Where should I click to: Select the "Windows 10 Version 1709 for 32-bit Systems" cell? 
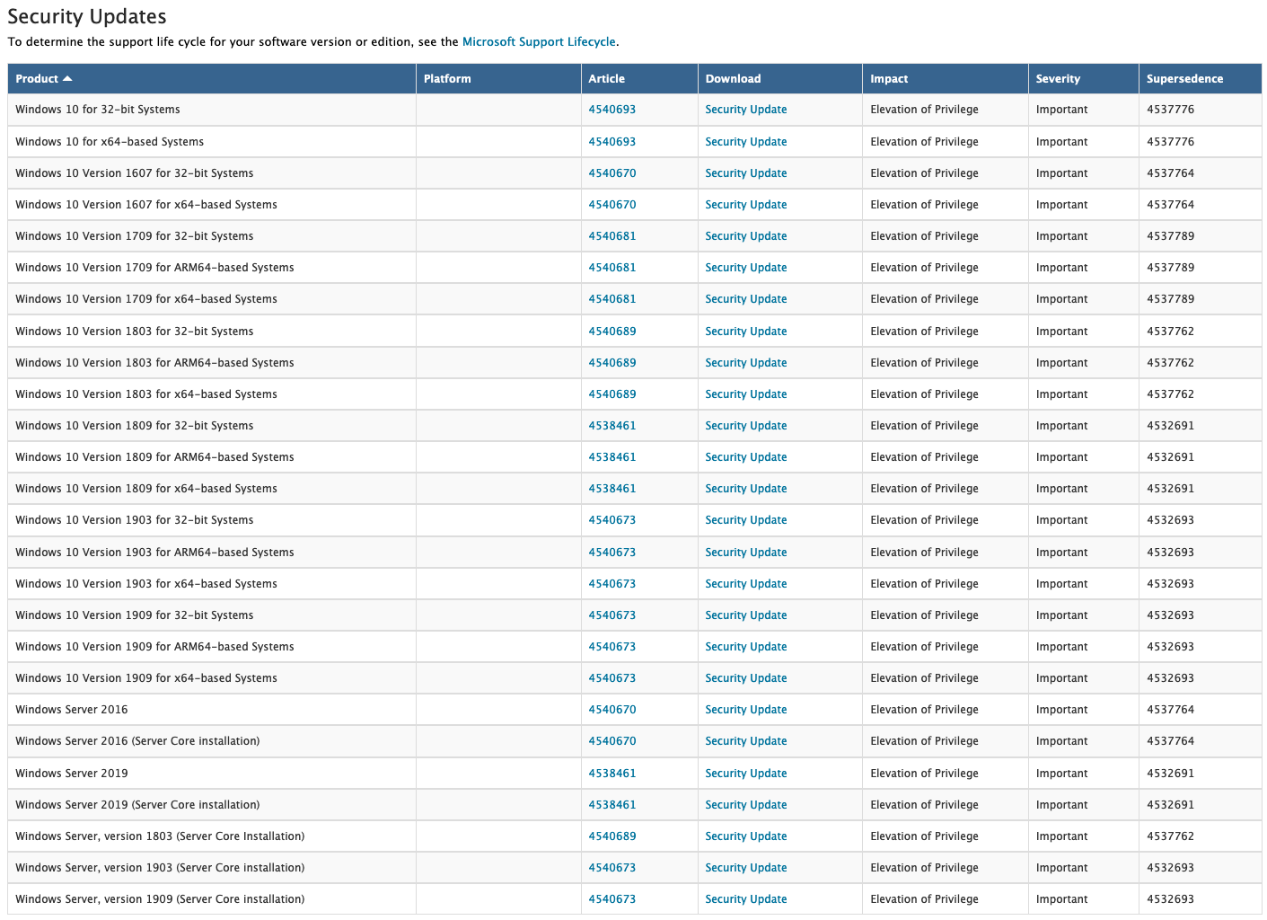[x=212, y=236]
